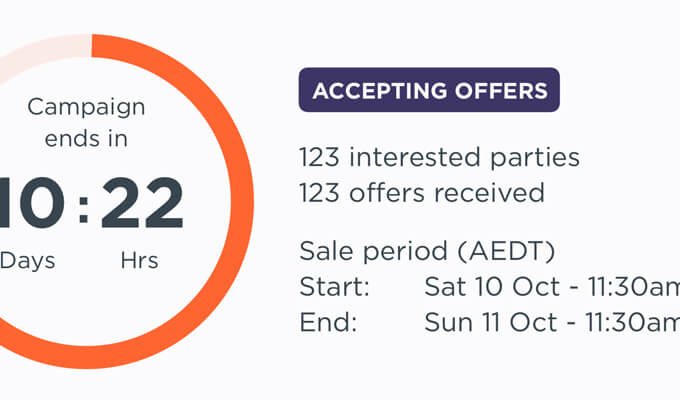680x400 pixels.
Task: Click the Hrs label under countdown
Action: click(x=139, y=260)
